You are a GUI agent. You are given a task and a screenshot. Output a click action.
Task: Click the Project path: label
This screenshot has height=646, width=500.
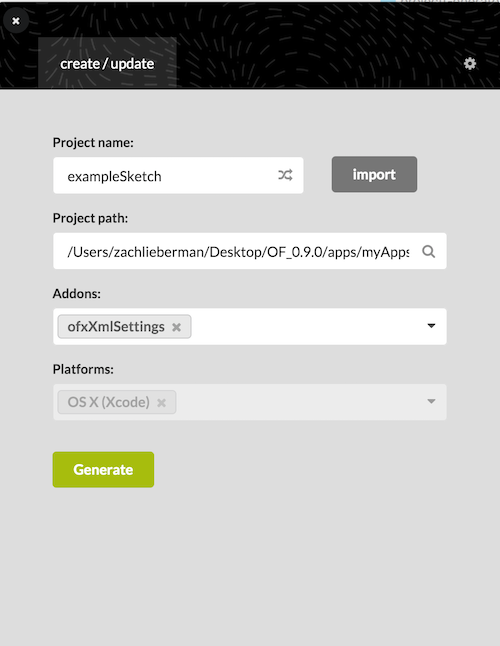[90, 218]
